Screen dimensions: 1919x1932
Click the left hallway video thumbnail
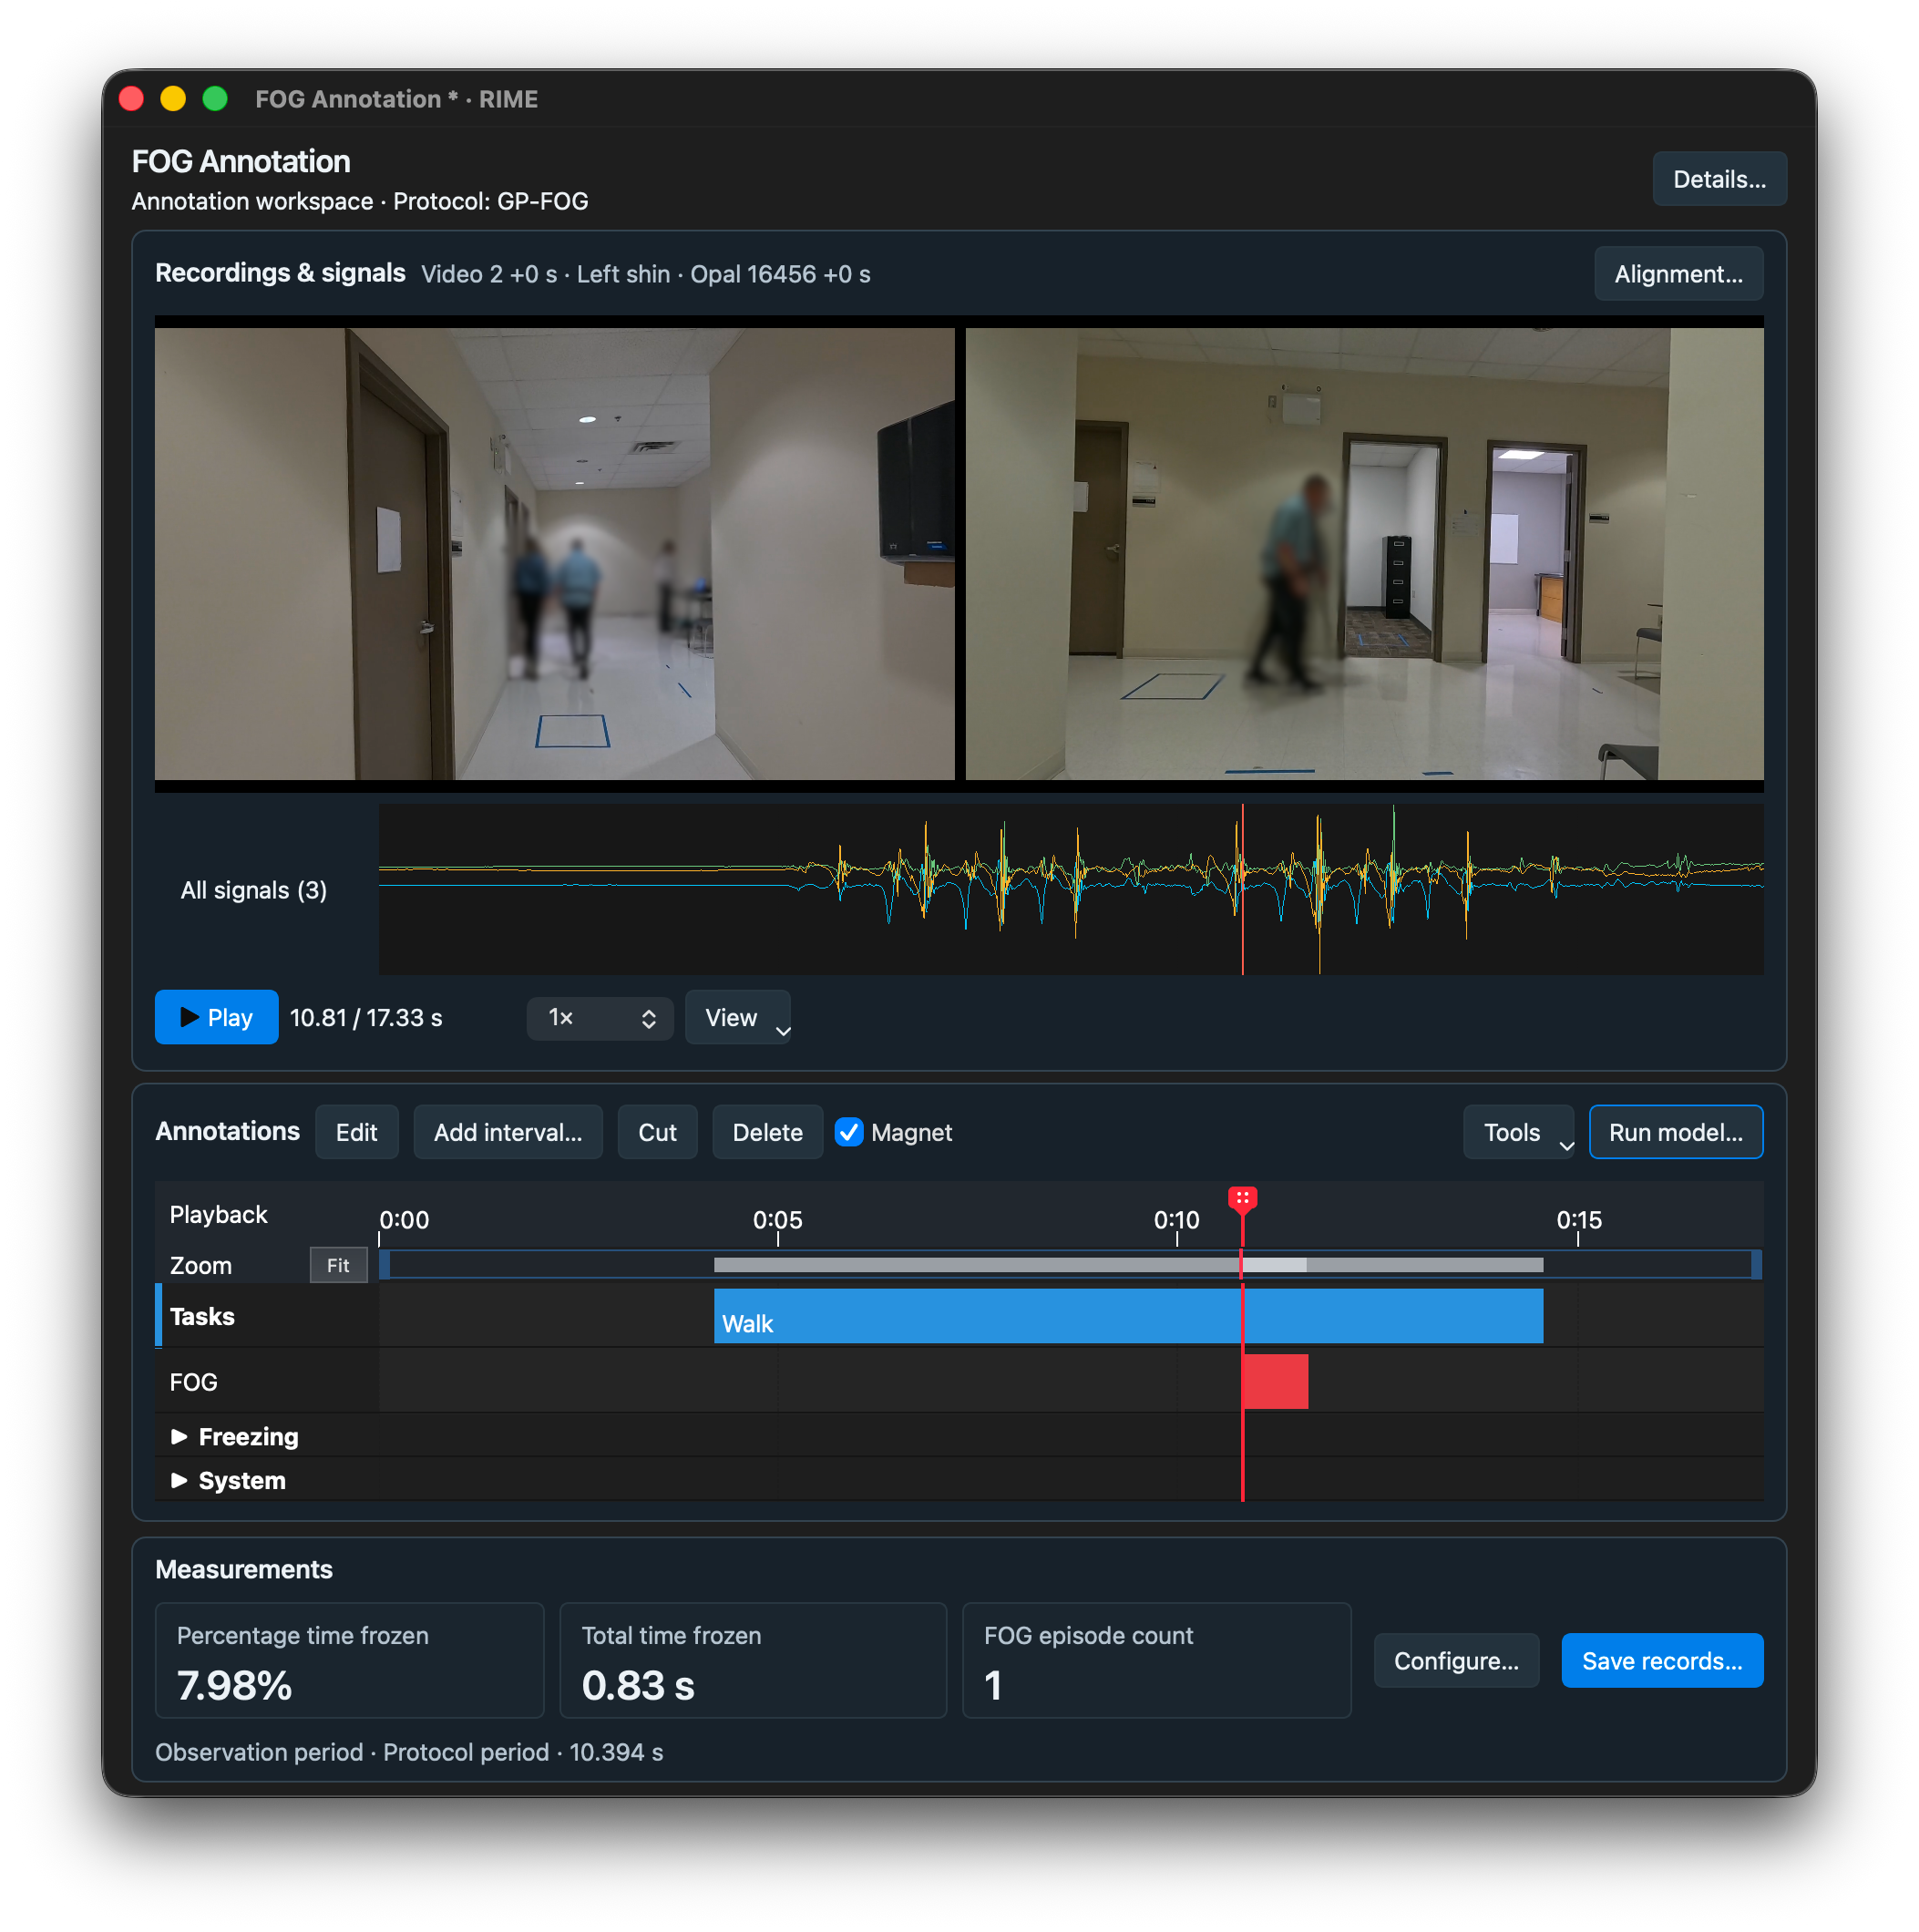pos(555,554)
